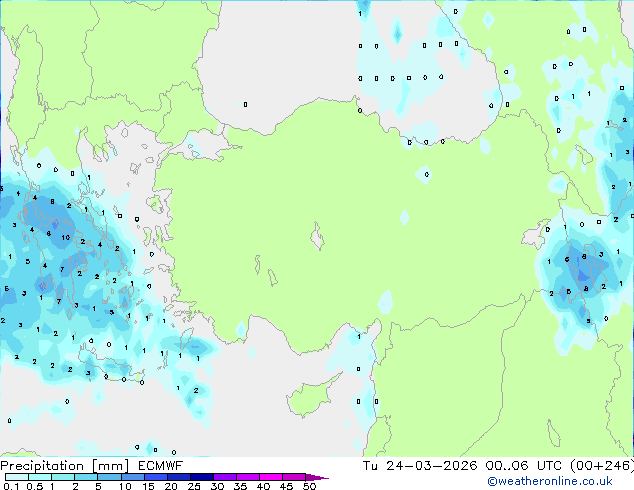Pick the 10–15 mm legend color box
The image size is (634, 490).
pos(133,477)
